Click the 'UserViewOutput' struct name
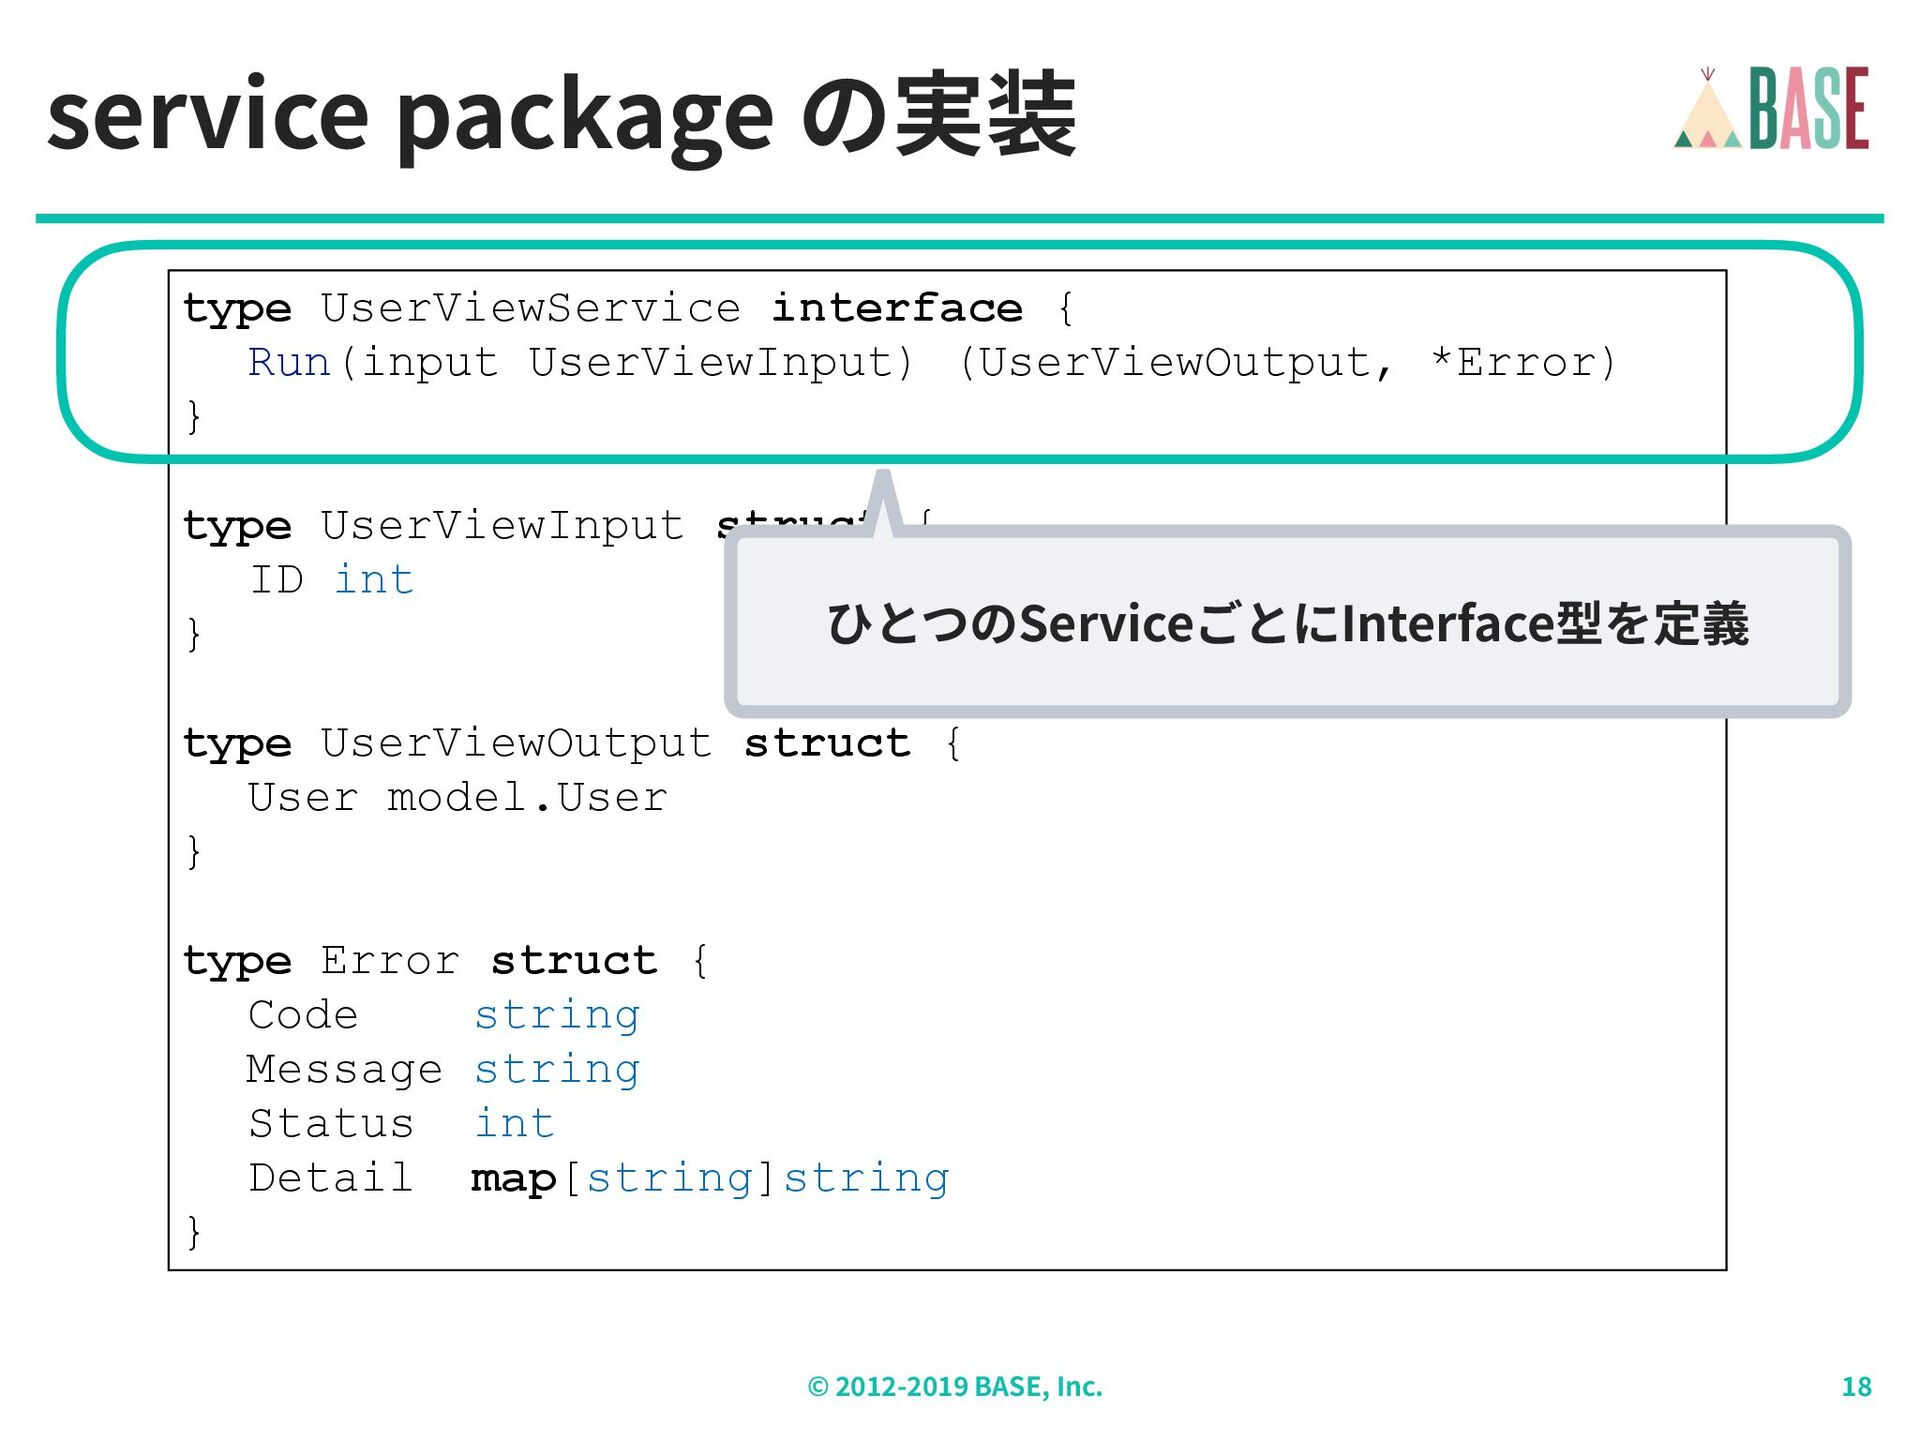The image size is (1920, 1440). (x=516, y=743)
